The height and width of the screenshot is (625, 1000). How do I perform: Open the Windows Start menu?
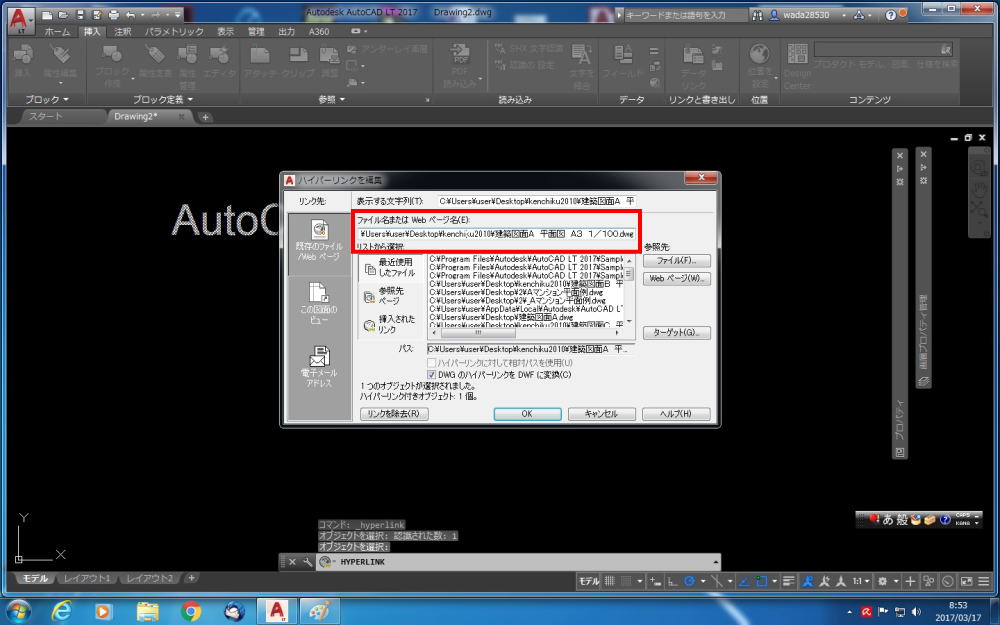[18, 611]
